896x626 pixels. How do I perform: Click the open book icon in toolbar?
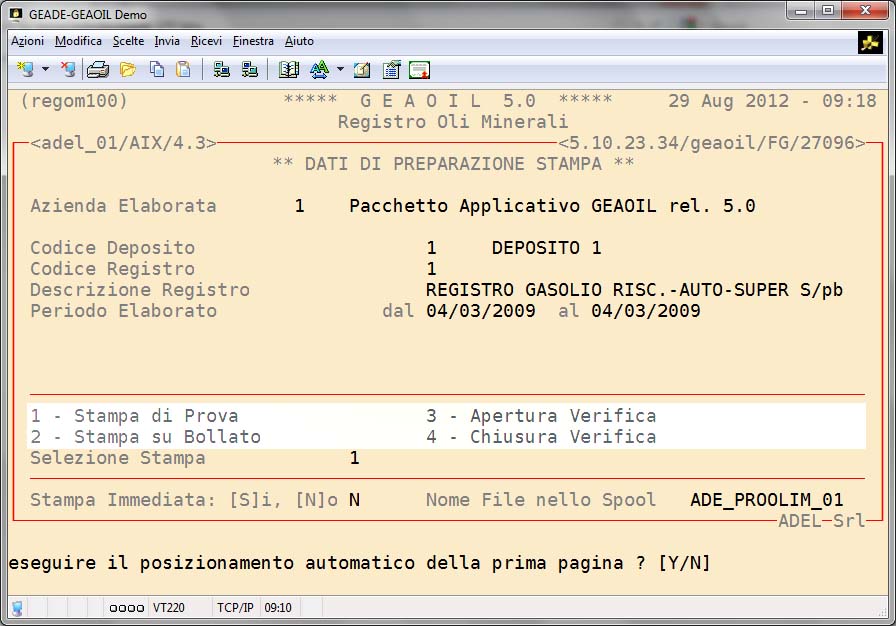coord(289,69)
